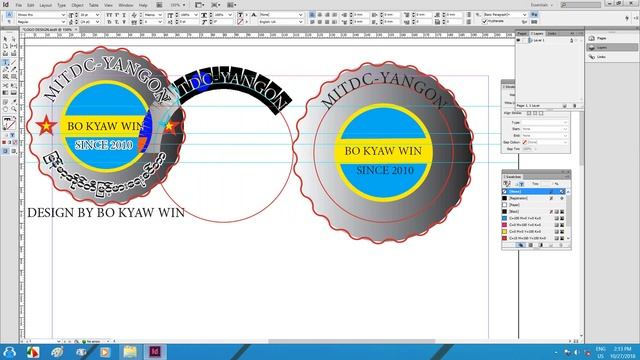640x360 pixels.
Task: Toggle lock box for Layer 1
Action: pyautogui.click(x=524, y=40)
